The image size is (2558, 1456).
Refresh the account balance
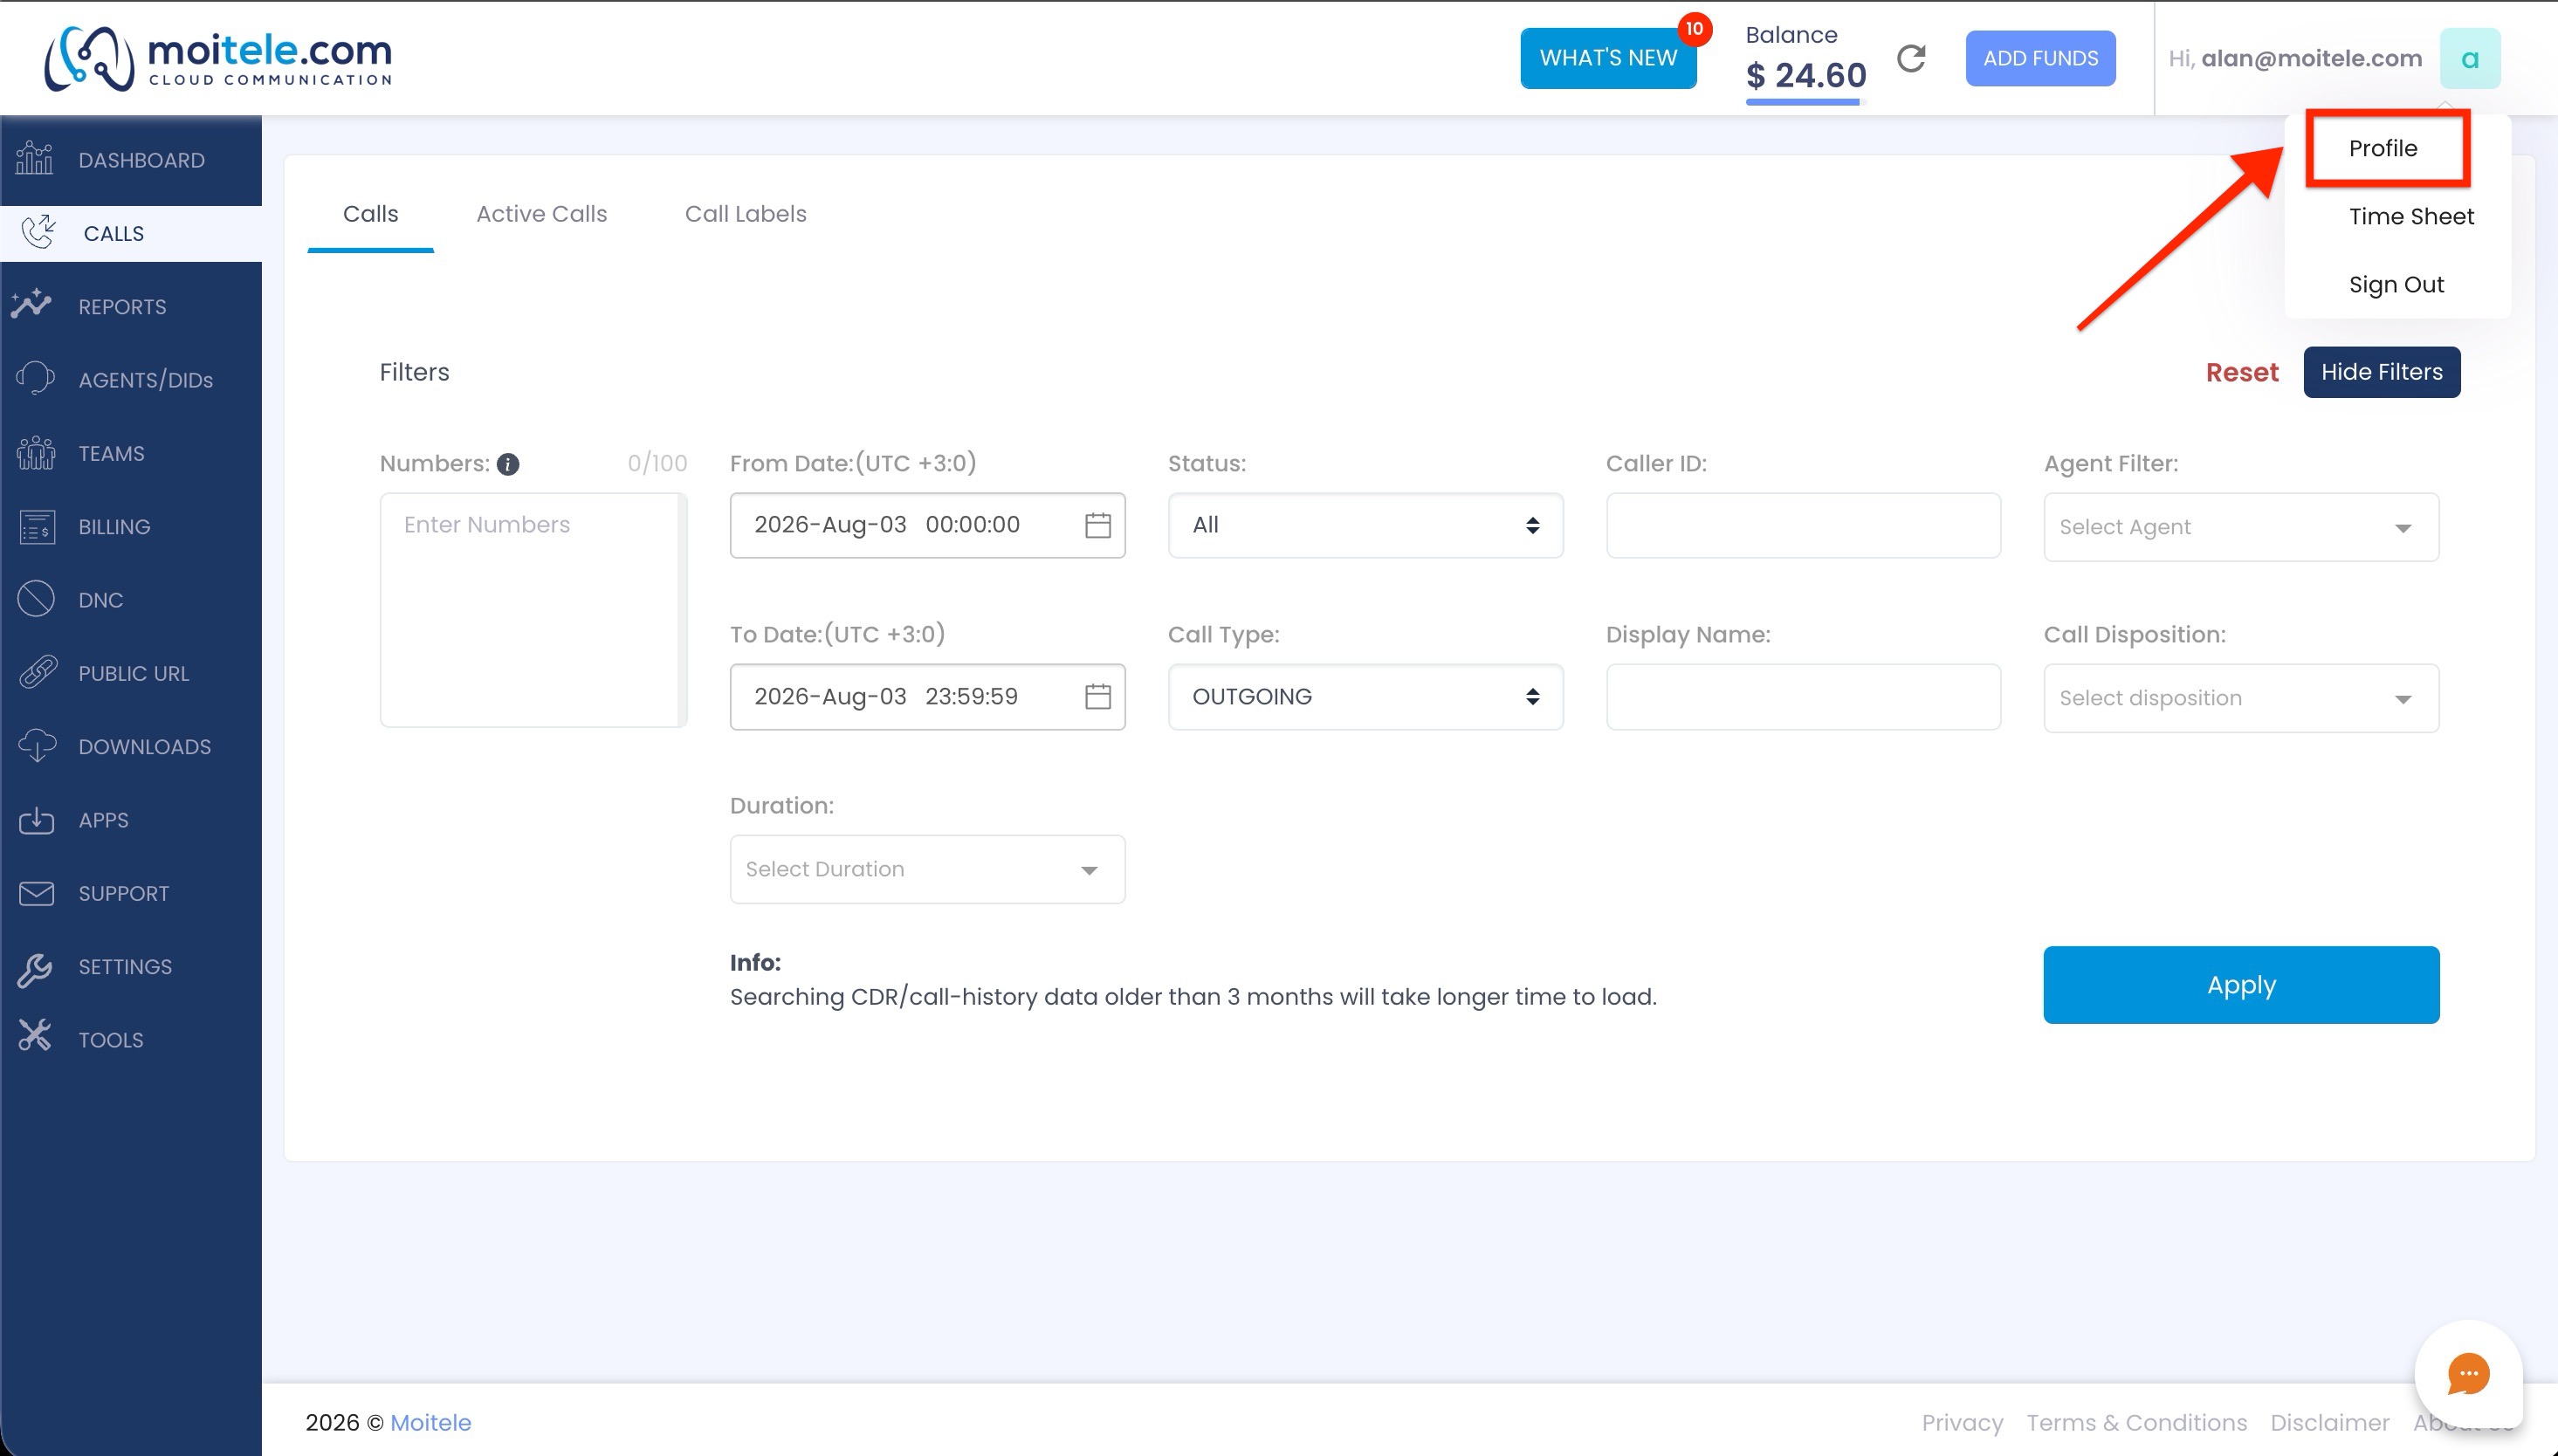pyautogui.click(x=1911, y=59)
